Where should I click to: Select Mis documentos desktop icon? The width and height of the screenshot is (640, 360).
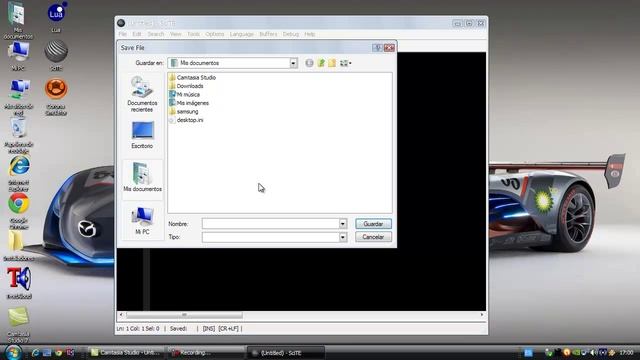coord(18,20)
